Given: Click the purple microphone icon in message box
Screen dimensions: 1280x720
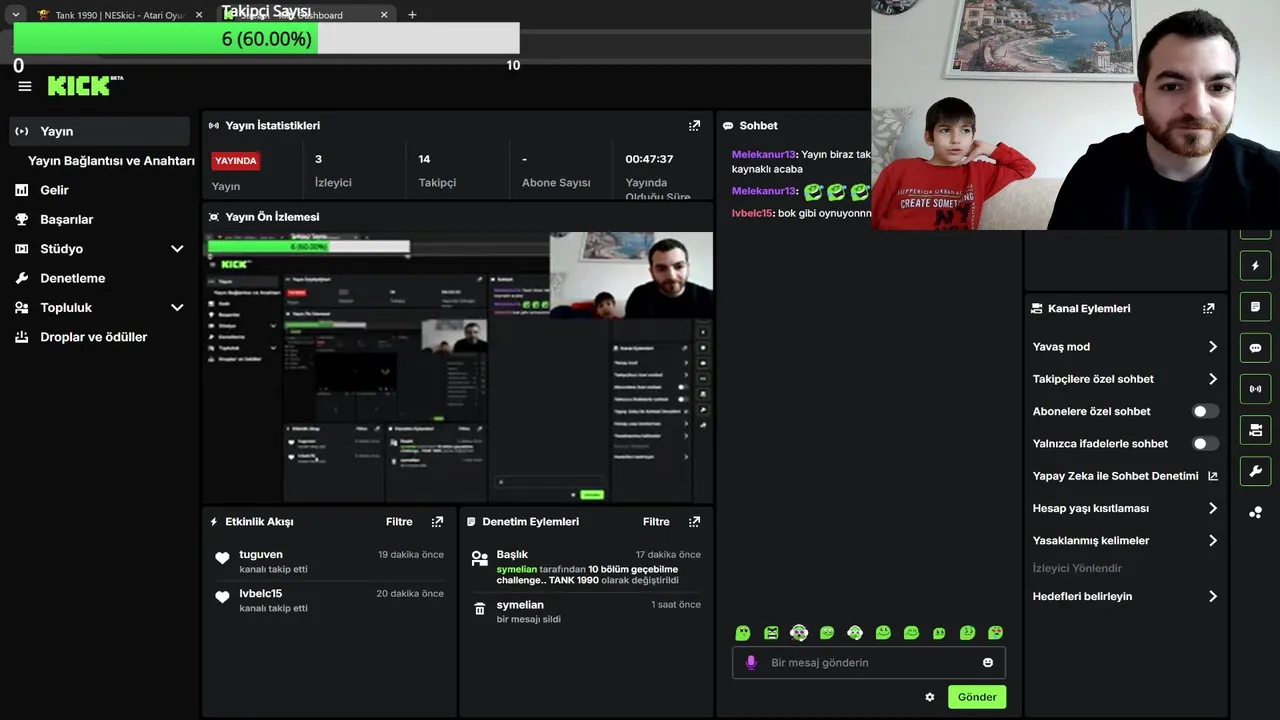Looking at the screenshot, I should coord(751,662).
